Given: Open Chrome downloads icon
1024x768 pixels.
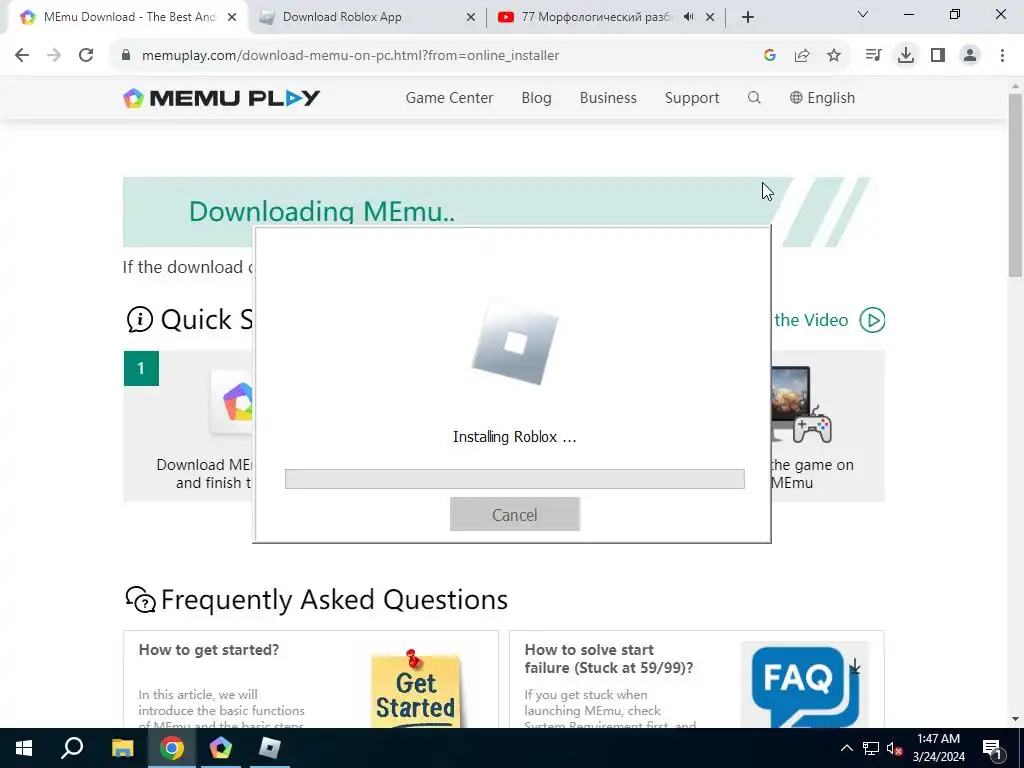Looking at the screenshot, I should pyautogui.click(x=906, y=56).
